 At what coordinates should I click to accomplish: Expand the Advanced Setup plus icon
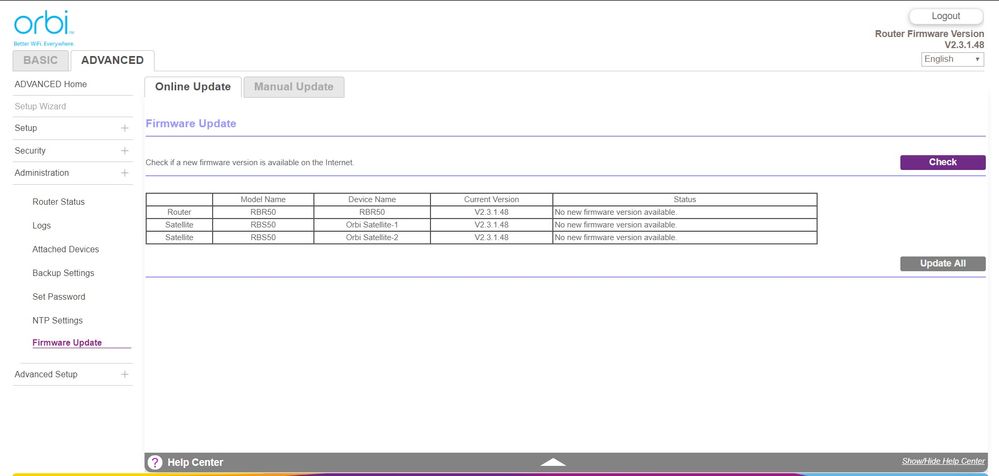click(124, 374)
